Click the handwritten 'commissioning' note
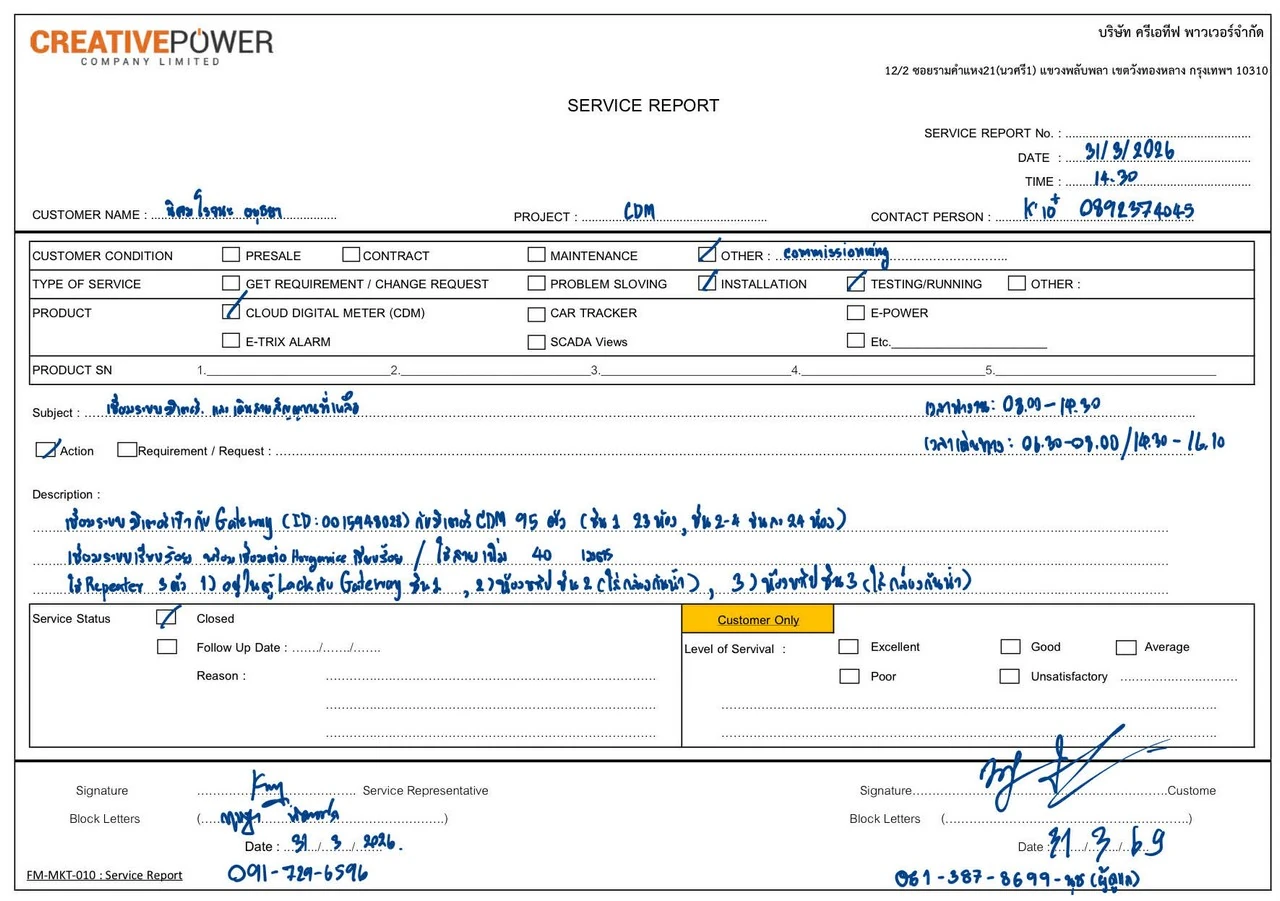Image resolution: width=1280 pixels, height=901 pixels. [835, 253]
